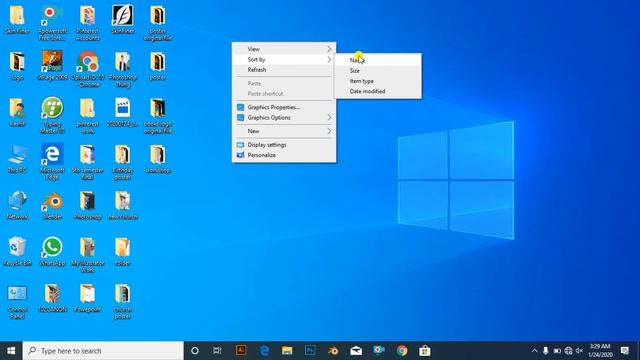Select the Pinterest Accounts folder
The height and width of the screenshot is (360, 640).
[87, 23]
